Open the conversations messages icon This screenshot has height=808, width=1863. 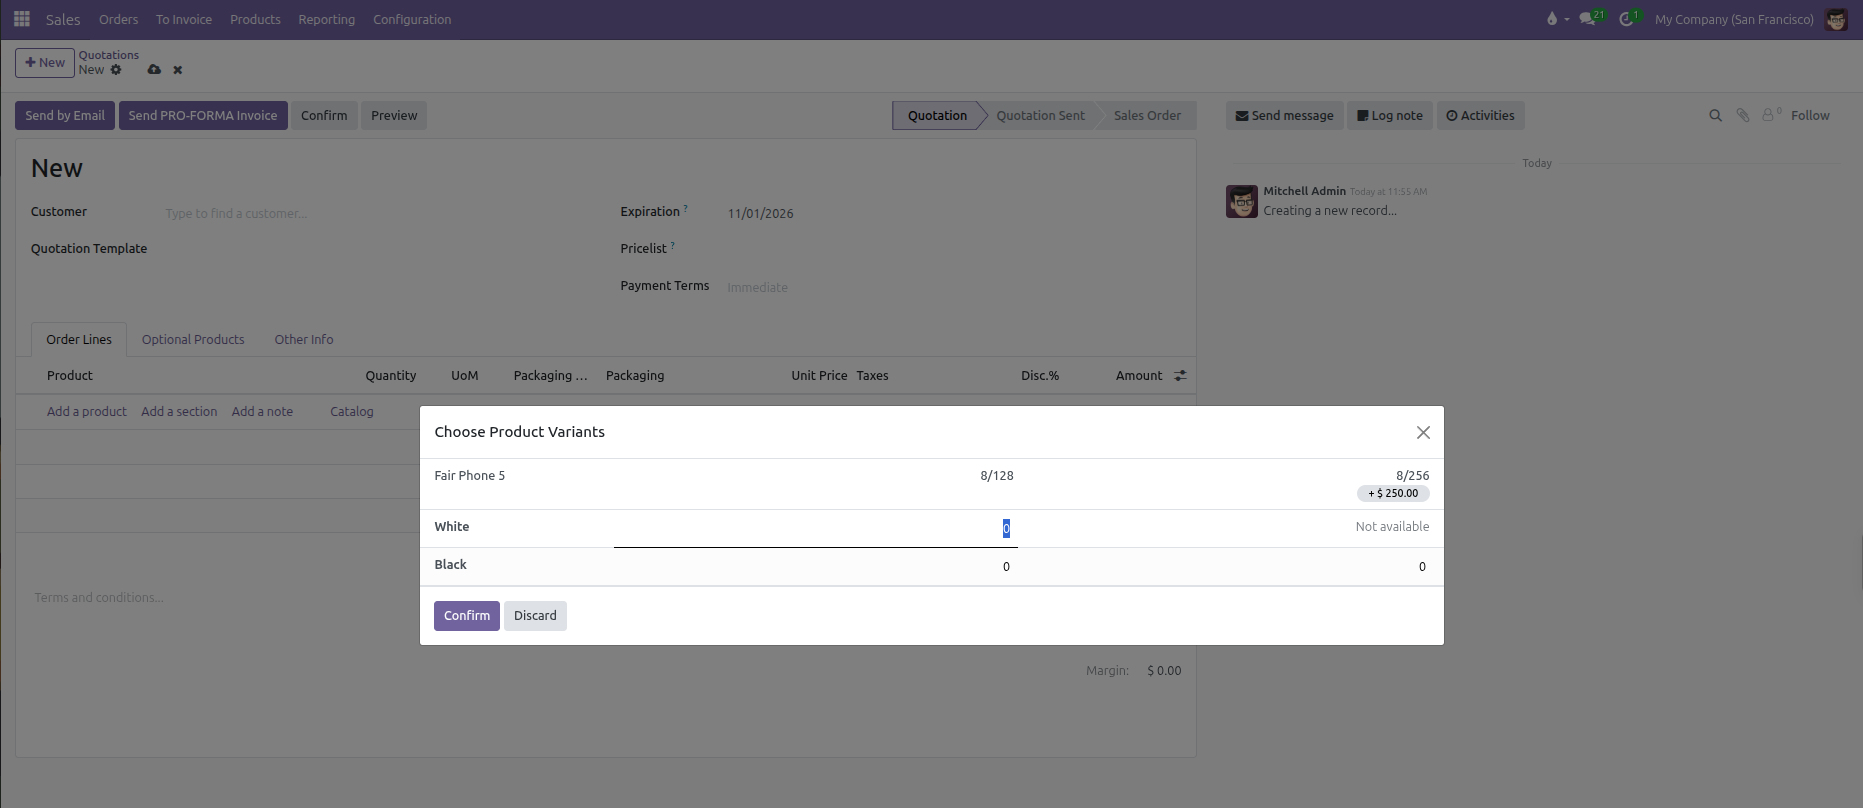tap(1587, 19)
